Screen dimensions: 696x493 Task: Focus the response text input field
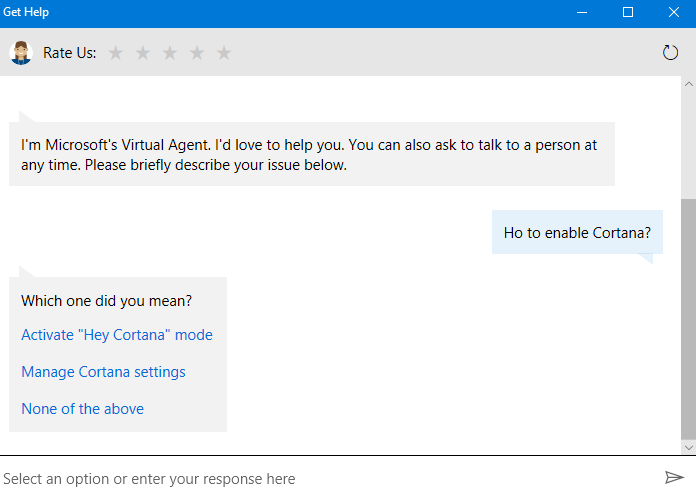coord(320,478)
